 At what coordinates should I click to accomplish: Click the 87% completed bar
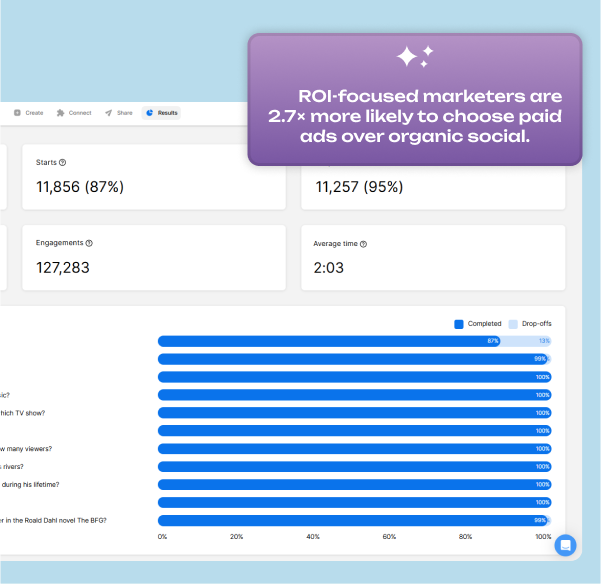(x=328, y=341)
